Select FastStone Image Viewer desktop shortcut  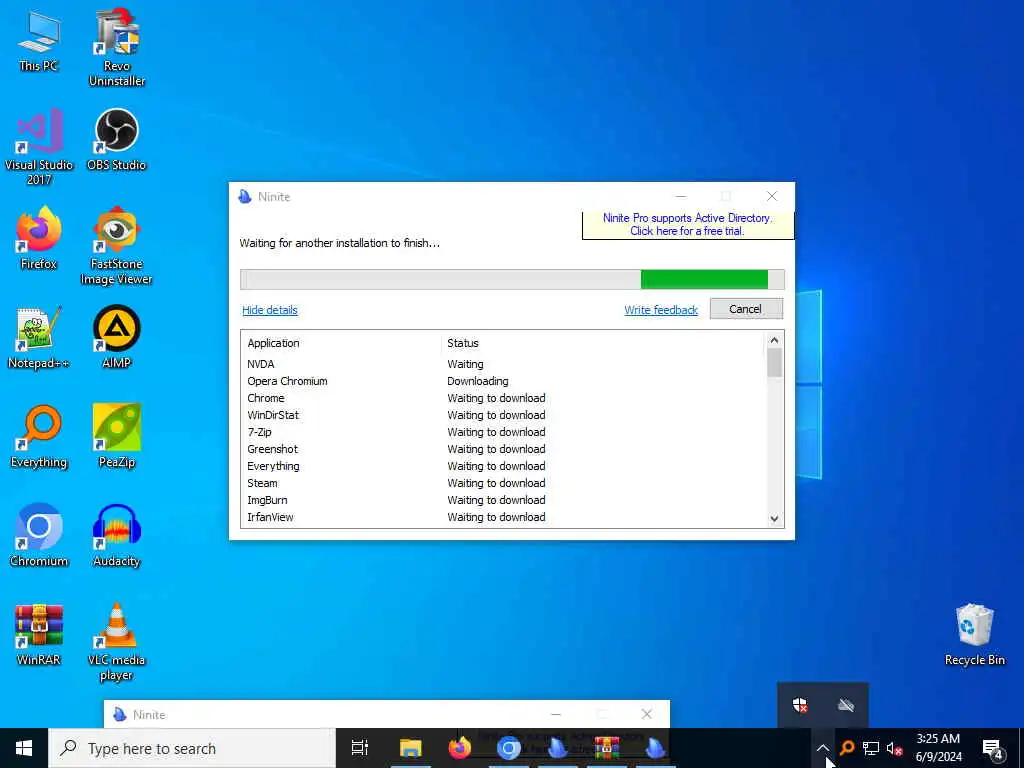pos(116,246)
